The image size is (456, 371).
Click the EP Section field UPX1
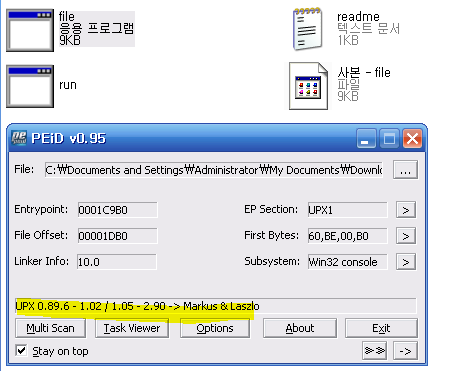coord(348,210)
